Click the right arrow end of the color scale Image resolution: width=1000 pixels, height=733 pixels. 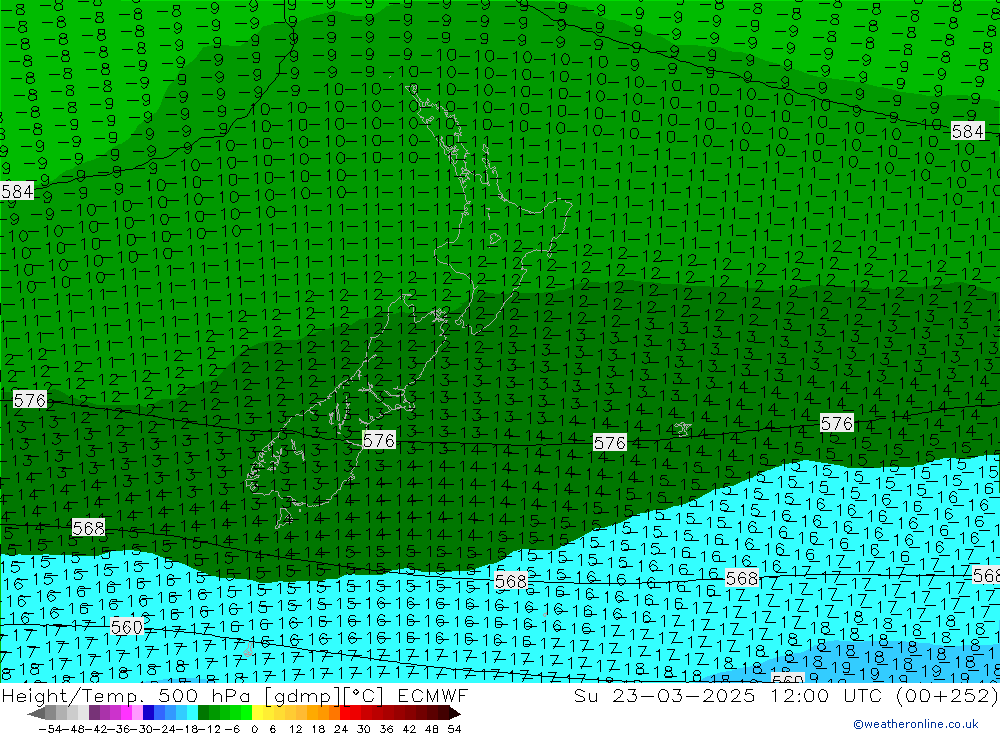(x=455, y=713)
